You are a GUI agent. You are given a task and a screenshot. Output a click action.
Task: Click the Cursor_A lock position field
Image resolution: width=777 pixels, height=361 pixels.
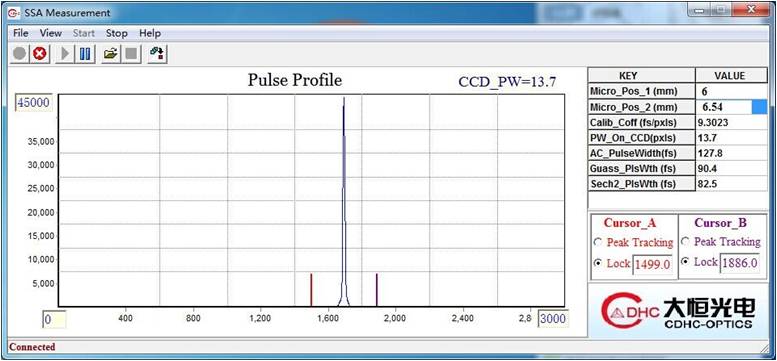tap(653, 264)
